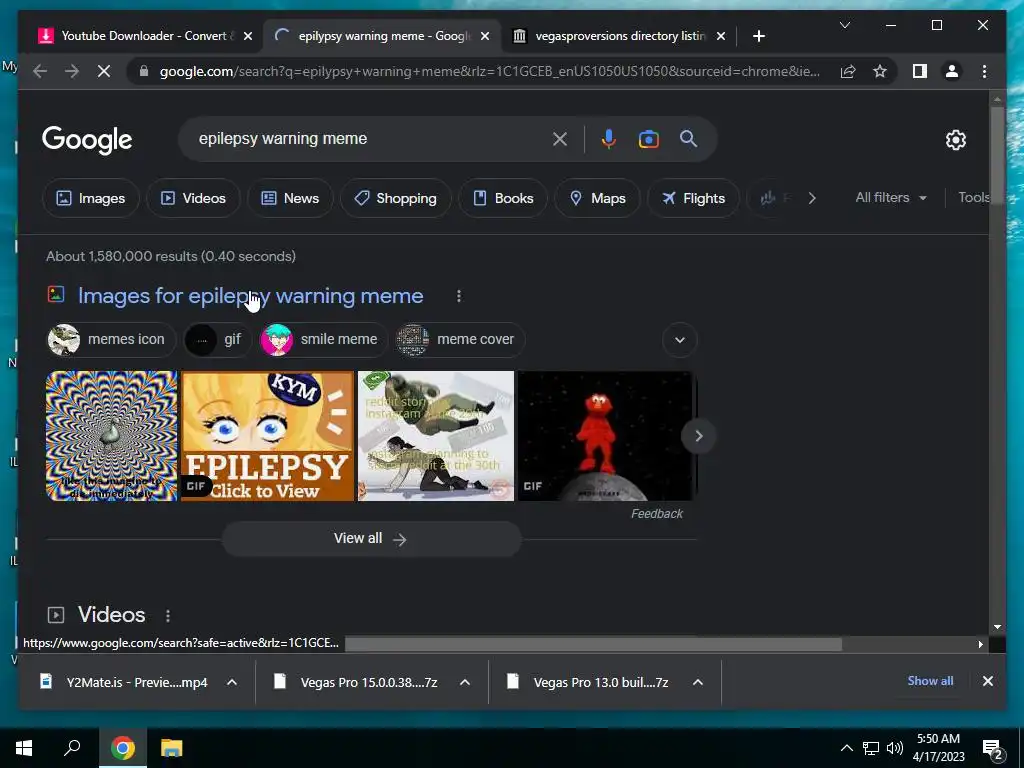This screenshot has height=768, width=1024.
Task: Click View all images button
Action: pos(371,539)
